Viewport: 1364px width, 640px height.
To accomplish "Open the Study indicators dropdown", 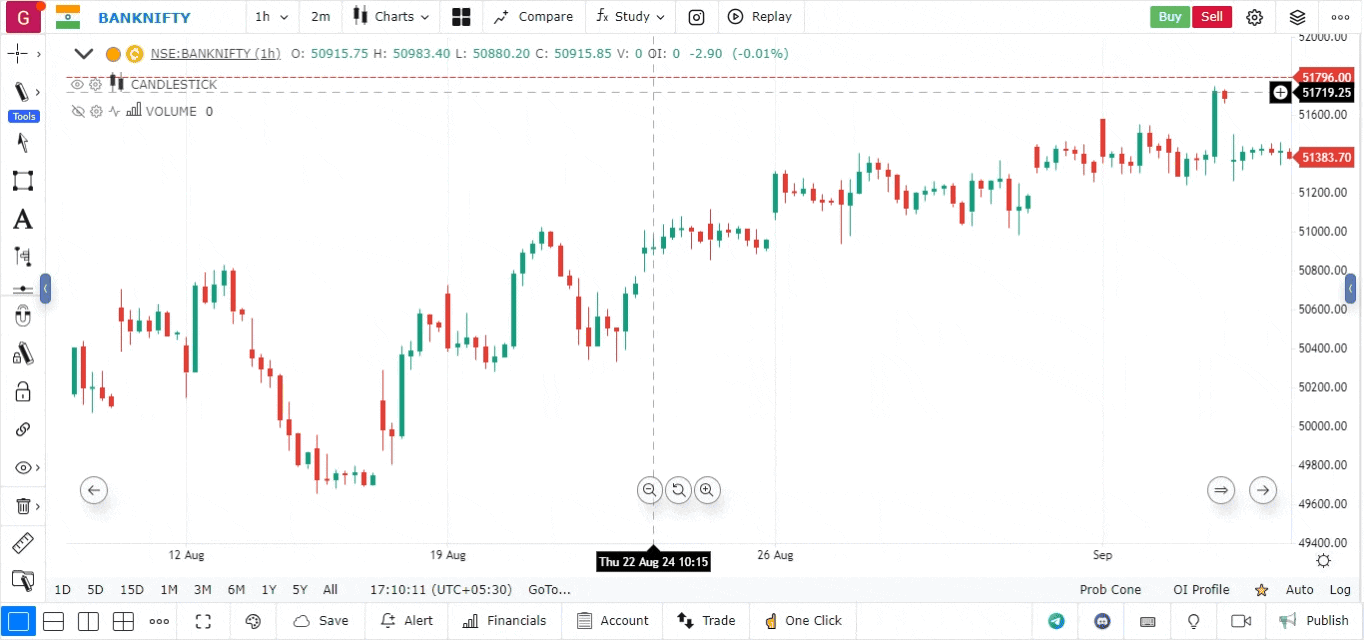I will (x=632, y=17).
